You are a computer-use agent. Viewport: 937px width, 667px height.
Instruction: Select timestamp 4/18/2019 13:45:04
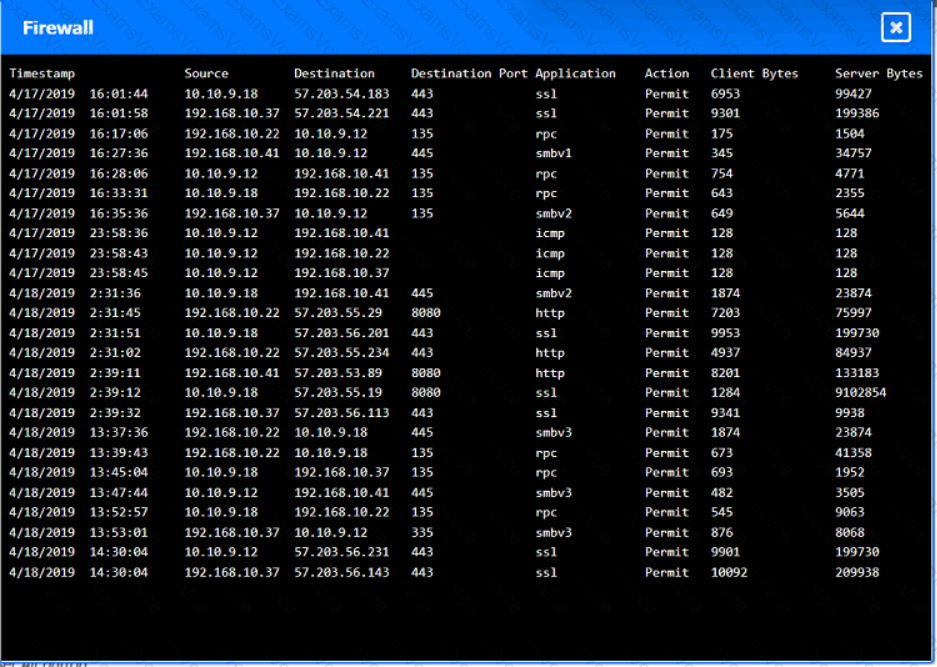tap(78, 473)
